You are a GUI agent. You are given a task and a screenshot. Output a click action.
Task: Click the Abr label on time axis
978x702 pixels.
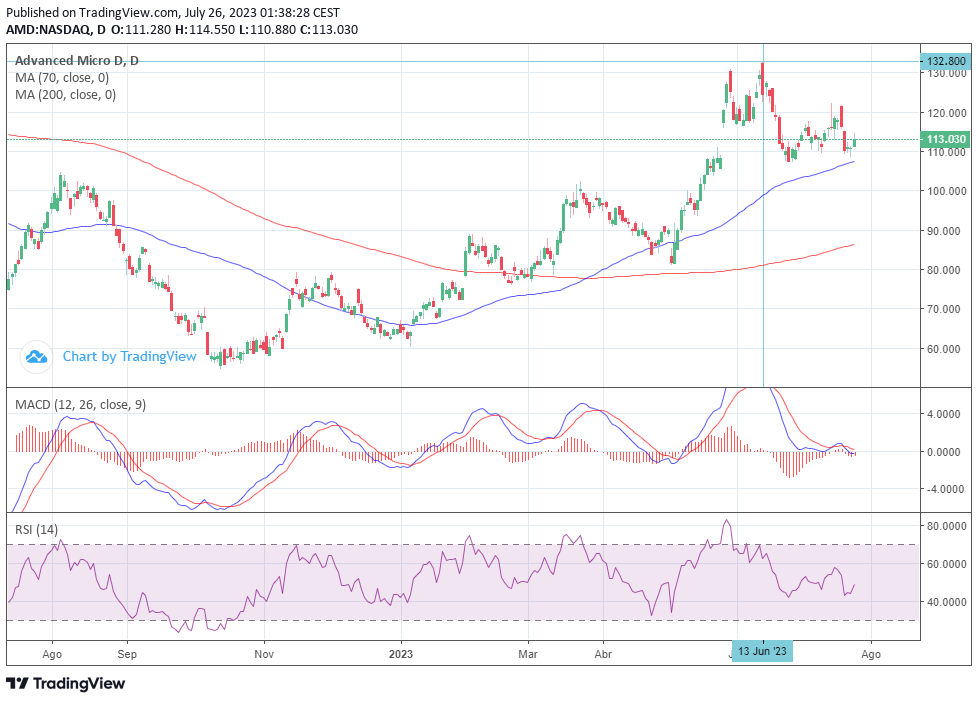(x=603, y=654)
